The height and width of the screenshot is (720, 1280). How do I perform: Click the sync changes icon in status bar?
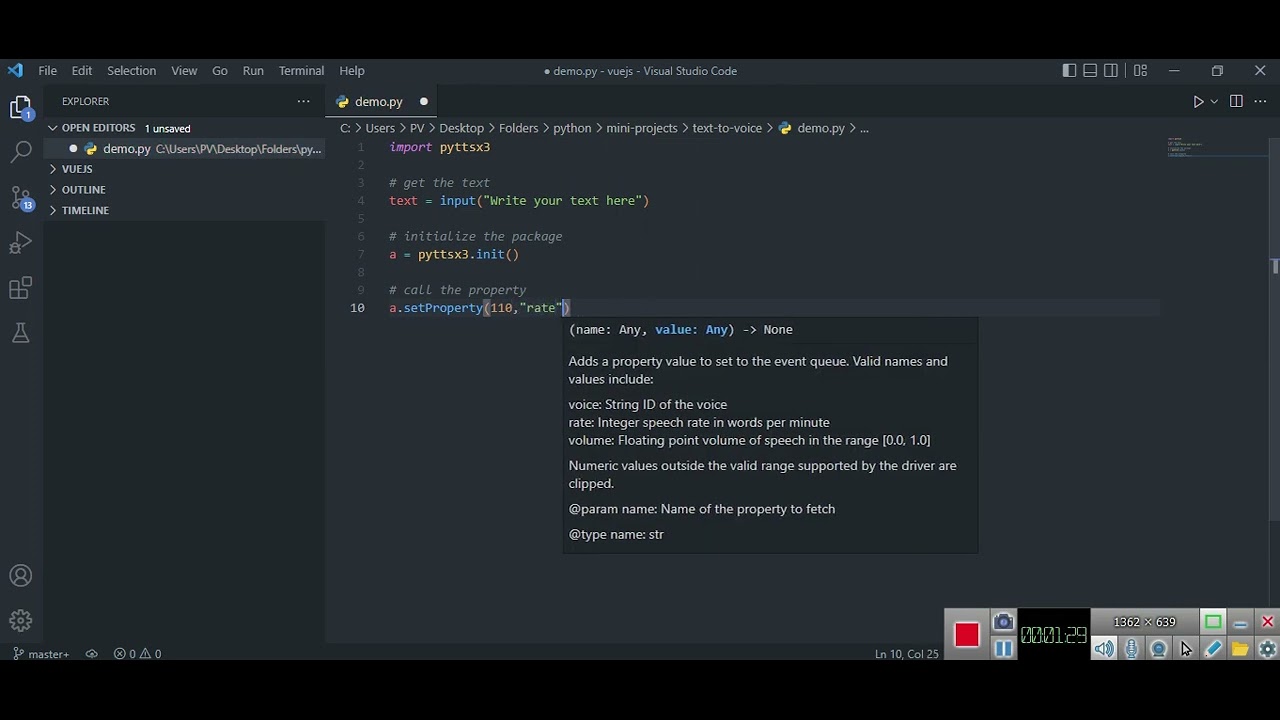tap(91, 654)
